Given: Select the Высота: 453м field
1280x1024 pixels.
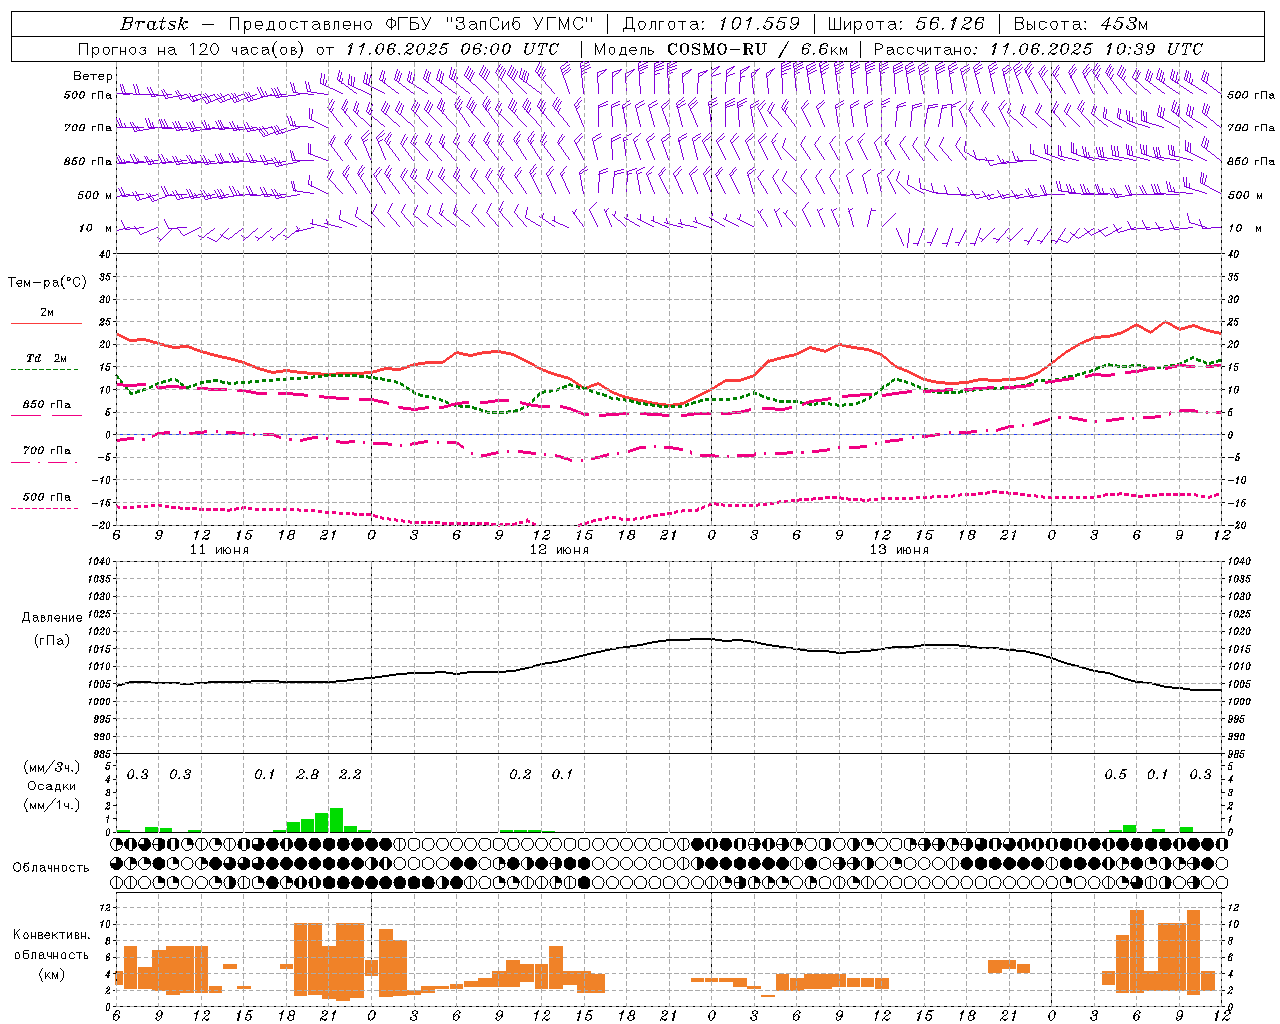Looking at the screenshot, I should (1080, 24).
